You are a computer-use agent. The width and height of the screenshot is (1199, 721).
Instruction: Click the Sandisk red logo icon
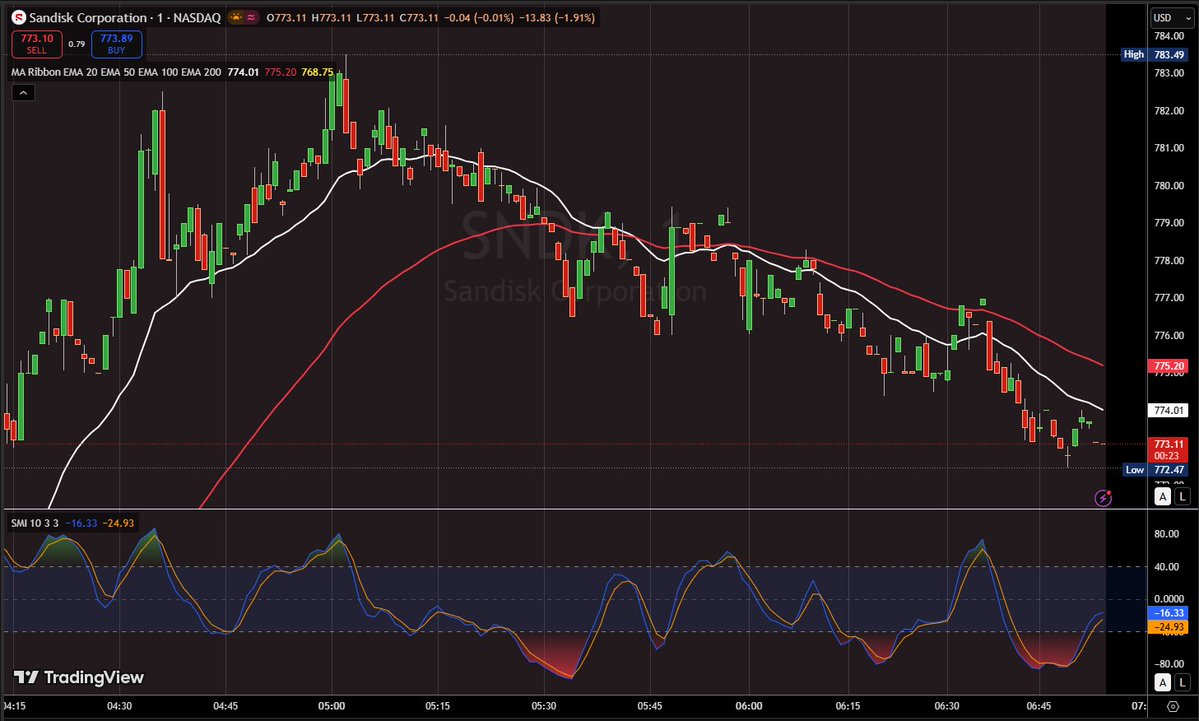point(18,17)
